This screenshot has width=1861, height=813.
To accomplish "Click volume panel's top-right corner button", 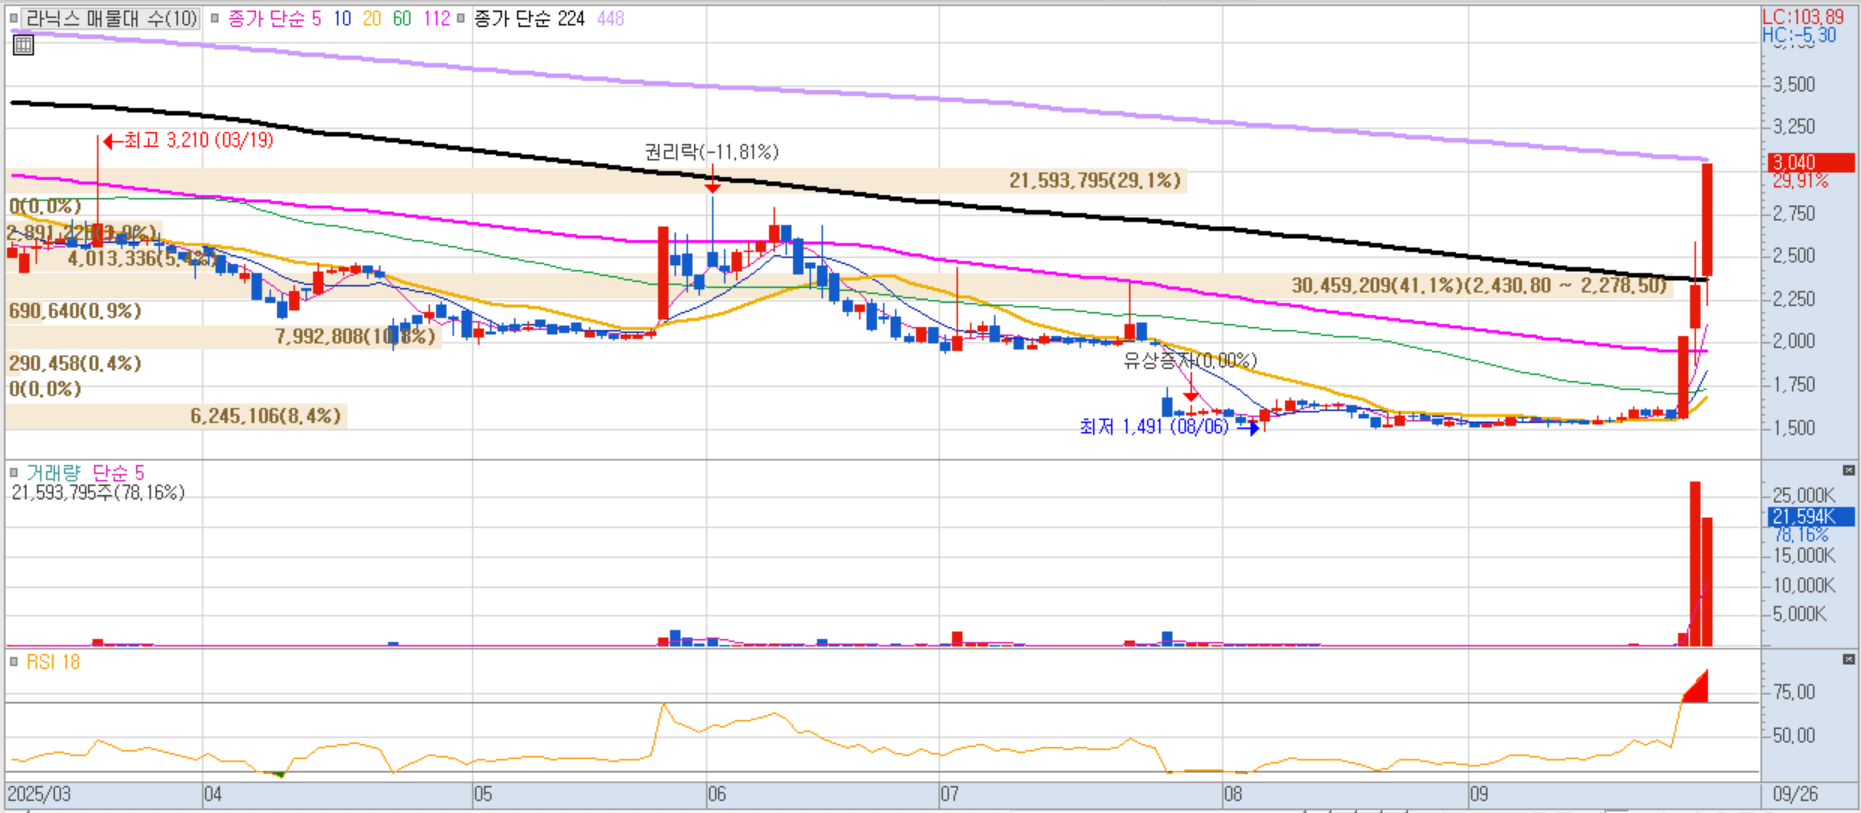I will [1848, 470].
